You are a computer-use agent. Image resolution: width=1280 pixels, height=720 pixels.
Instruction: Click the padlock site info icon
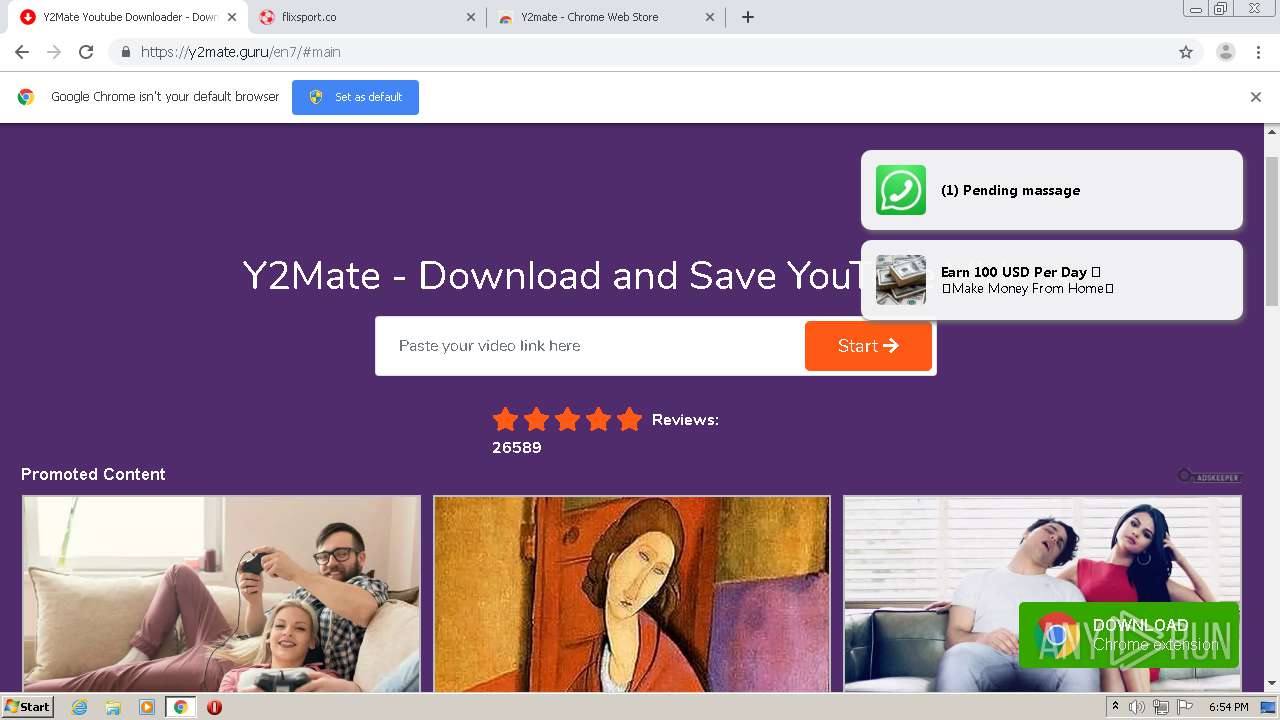[x=125, y=52]
